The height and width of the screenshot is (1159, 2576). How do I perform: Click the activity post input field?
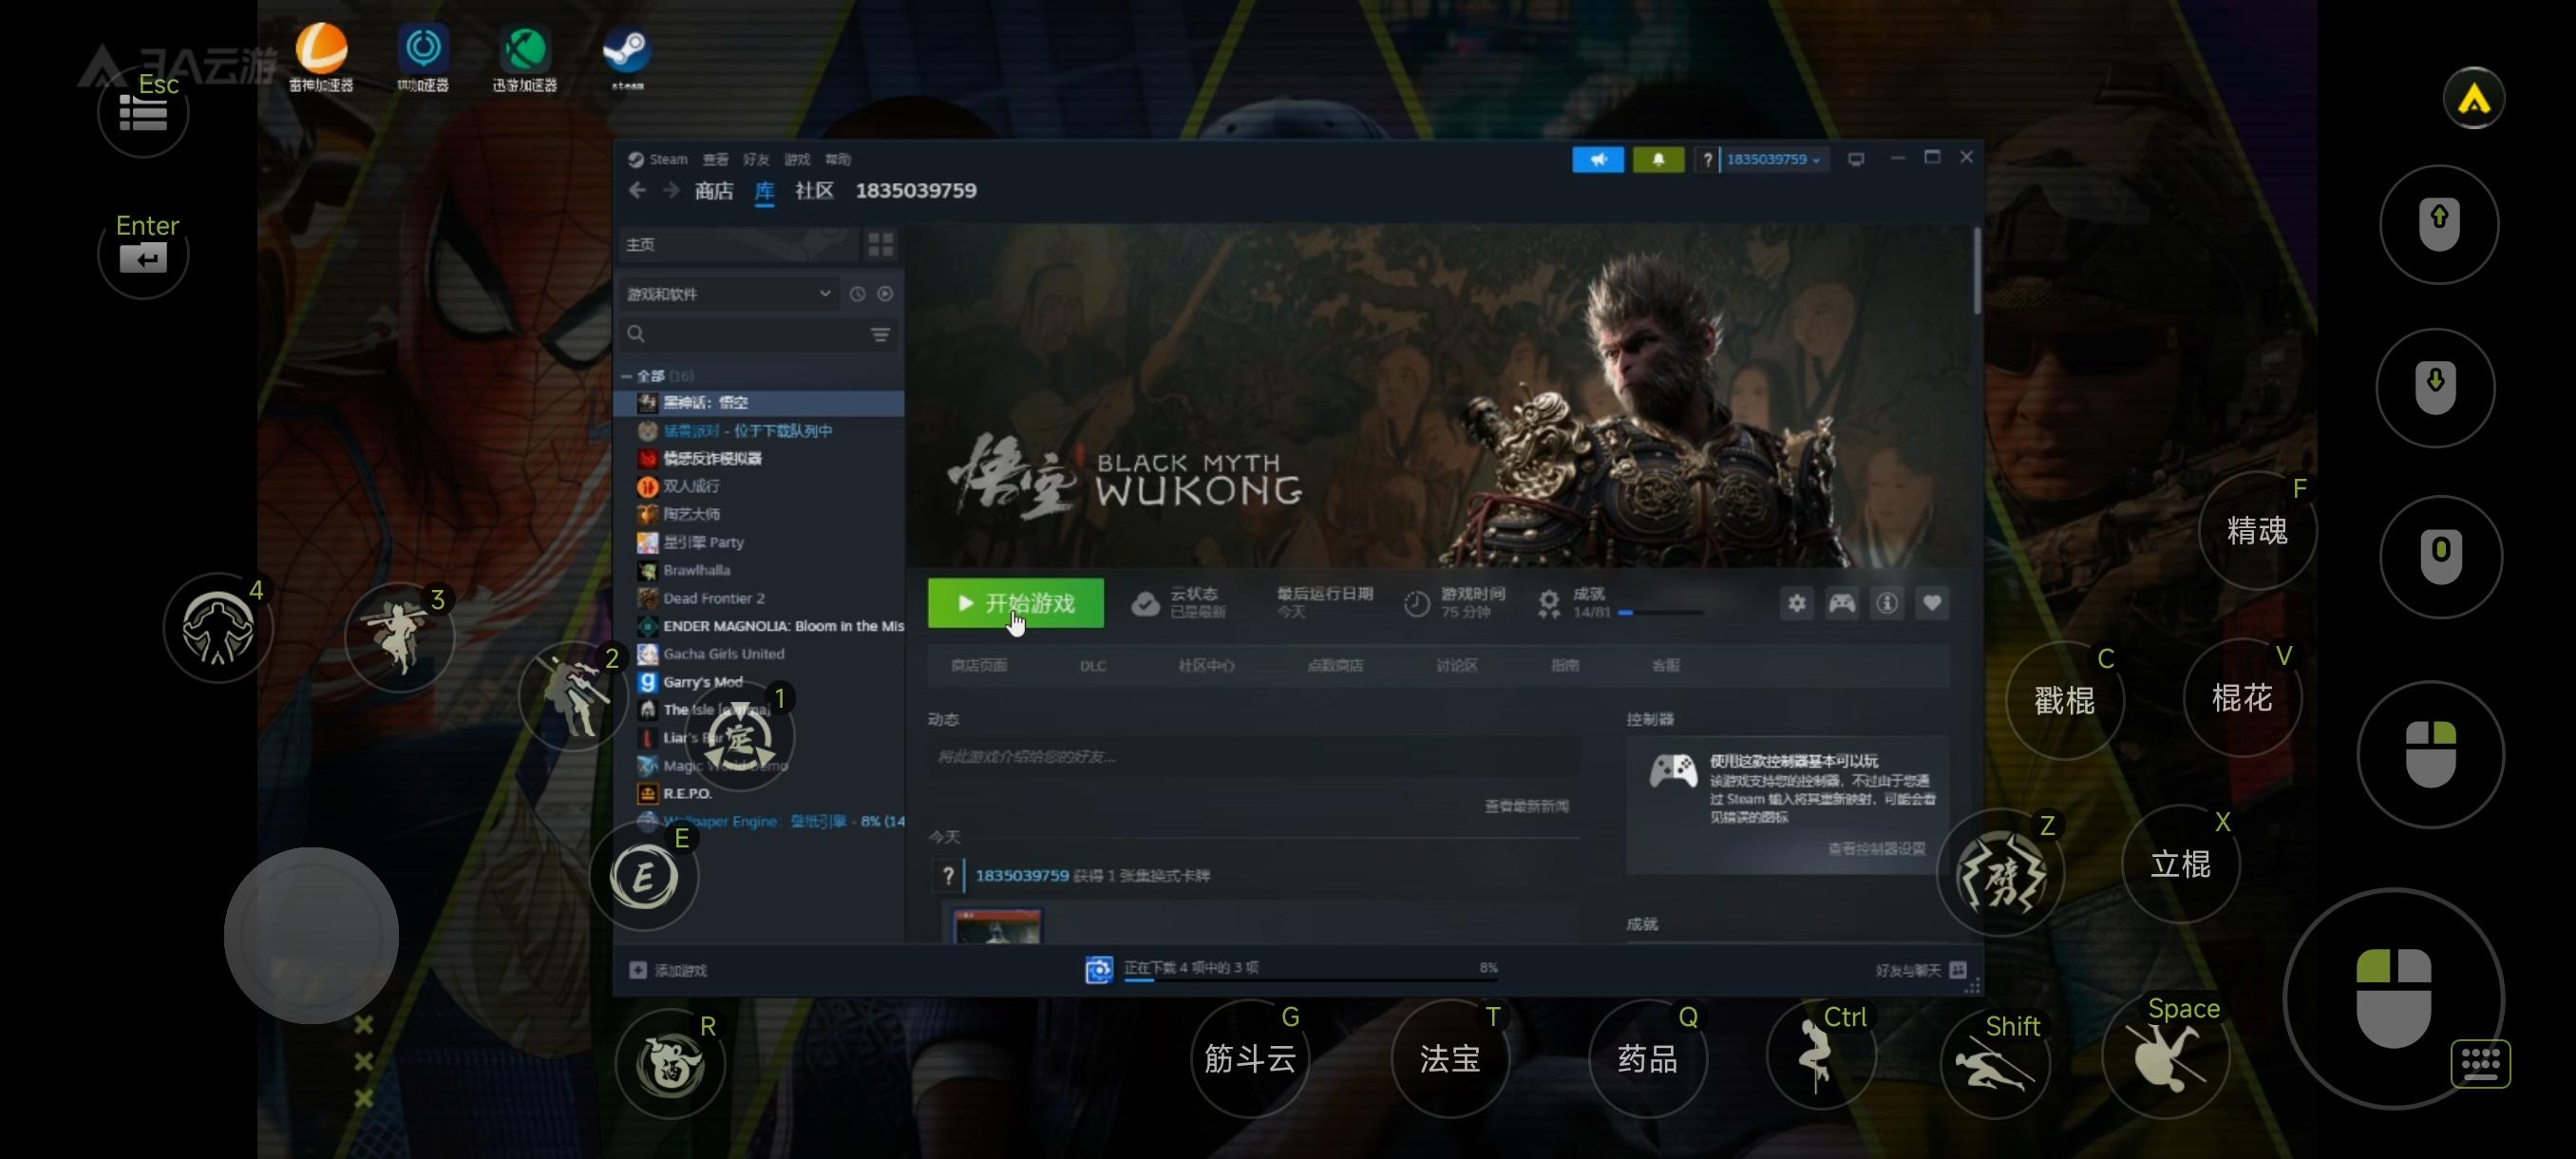tap(1254, 757)
